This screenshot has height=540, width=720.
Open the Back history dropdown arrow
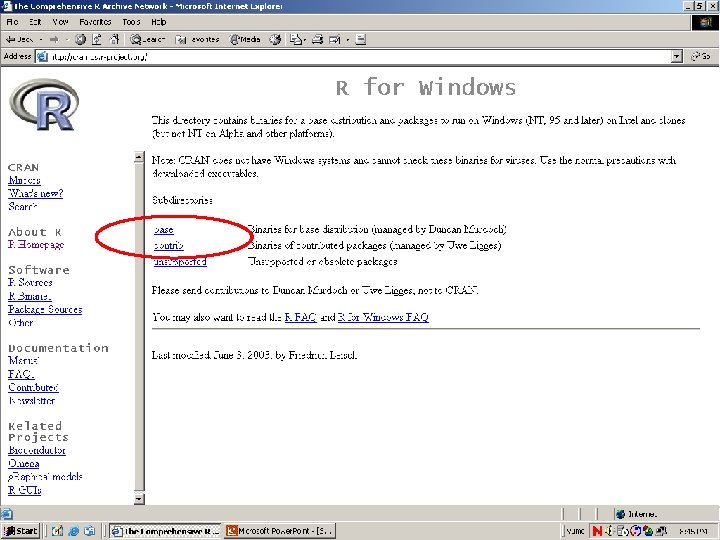click(40, 39)
